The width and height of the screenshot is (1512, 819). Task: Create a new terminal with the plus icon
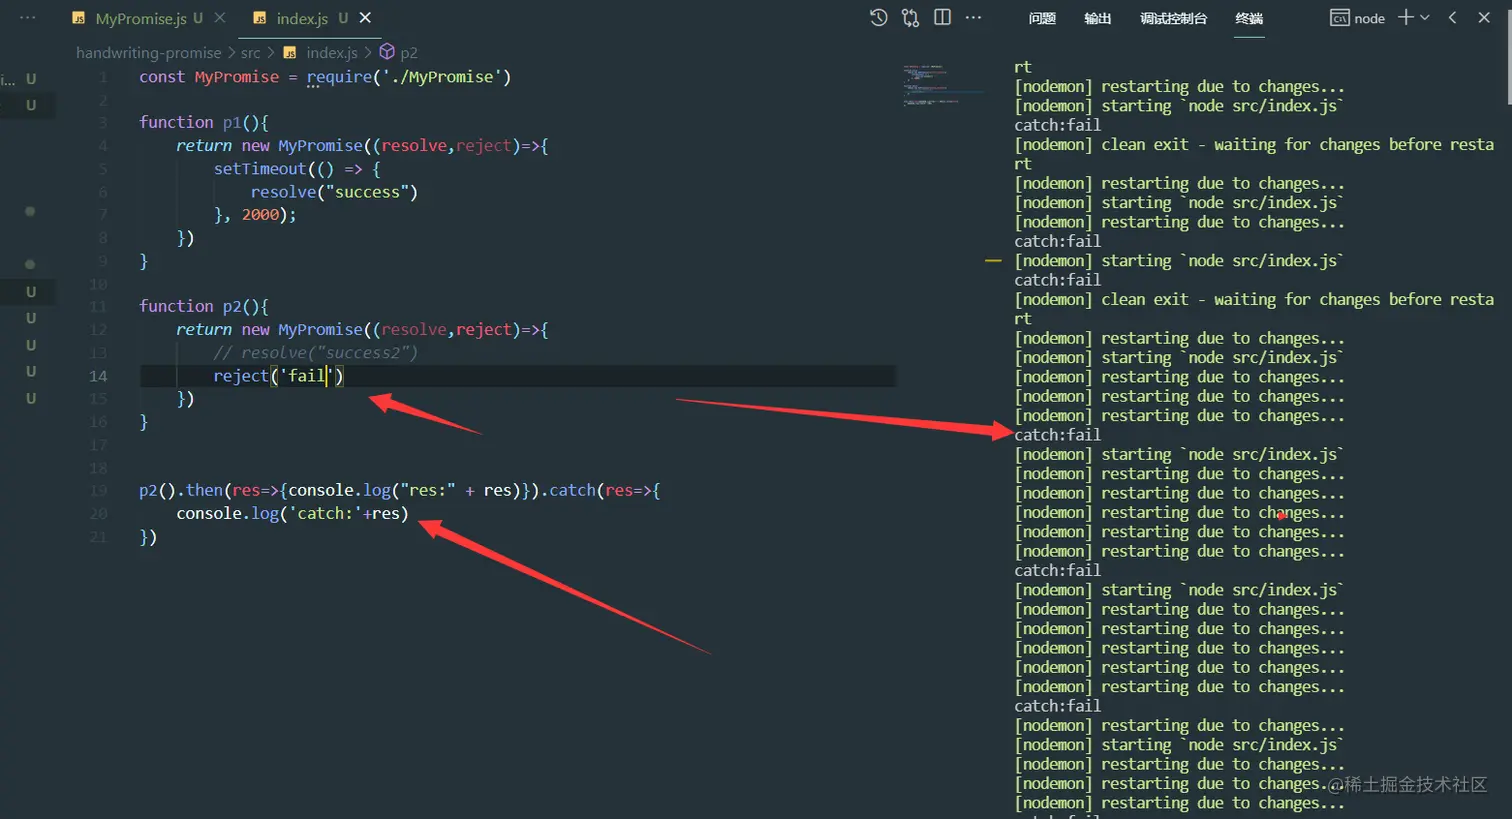[1406, 17]
